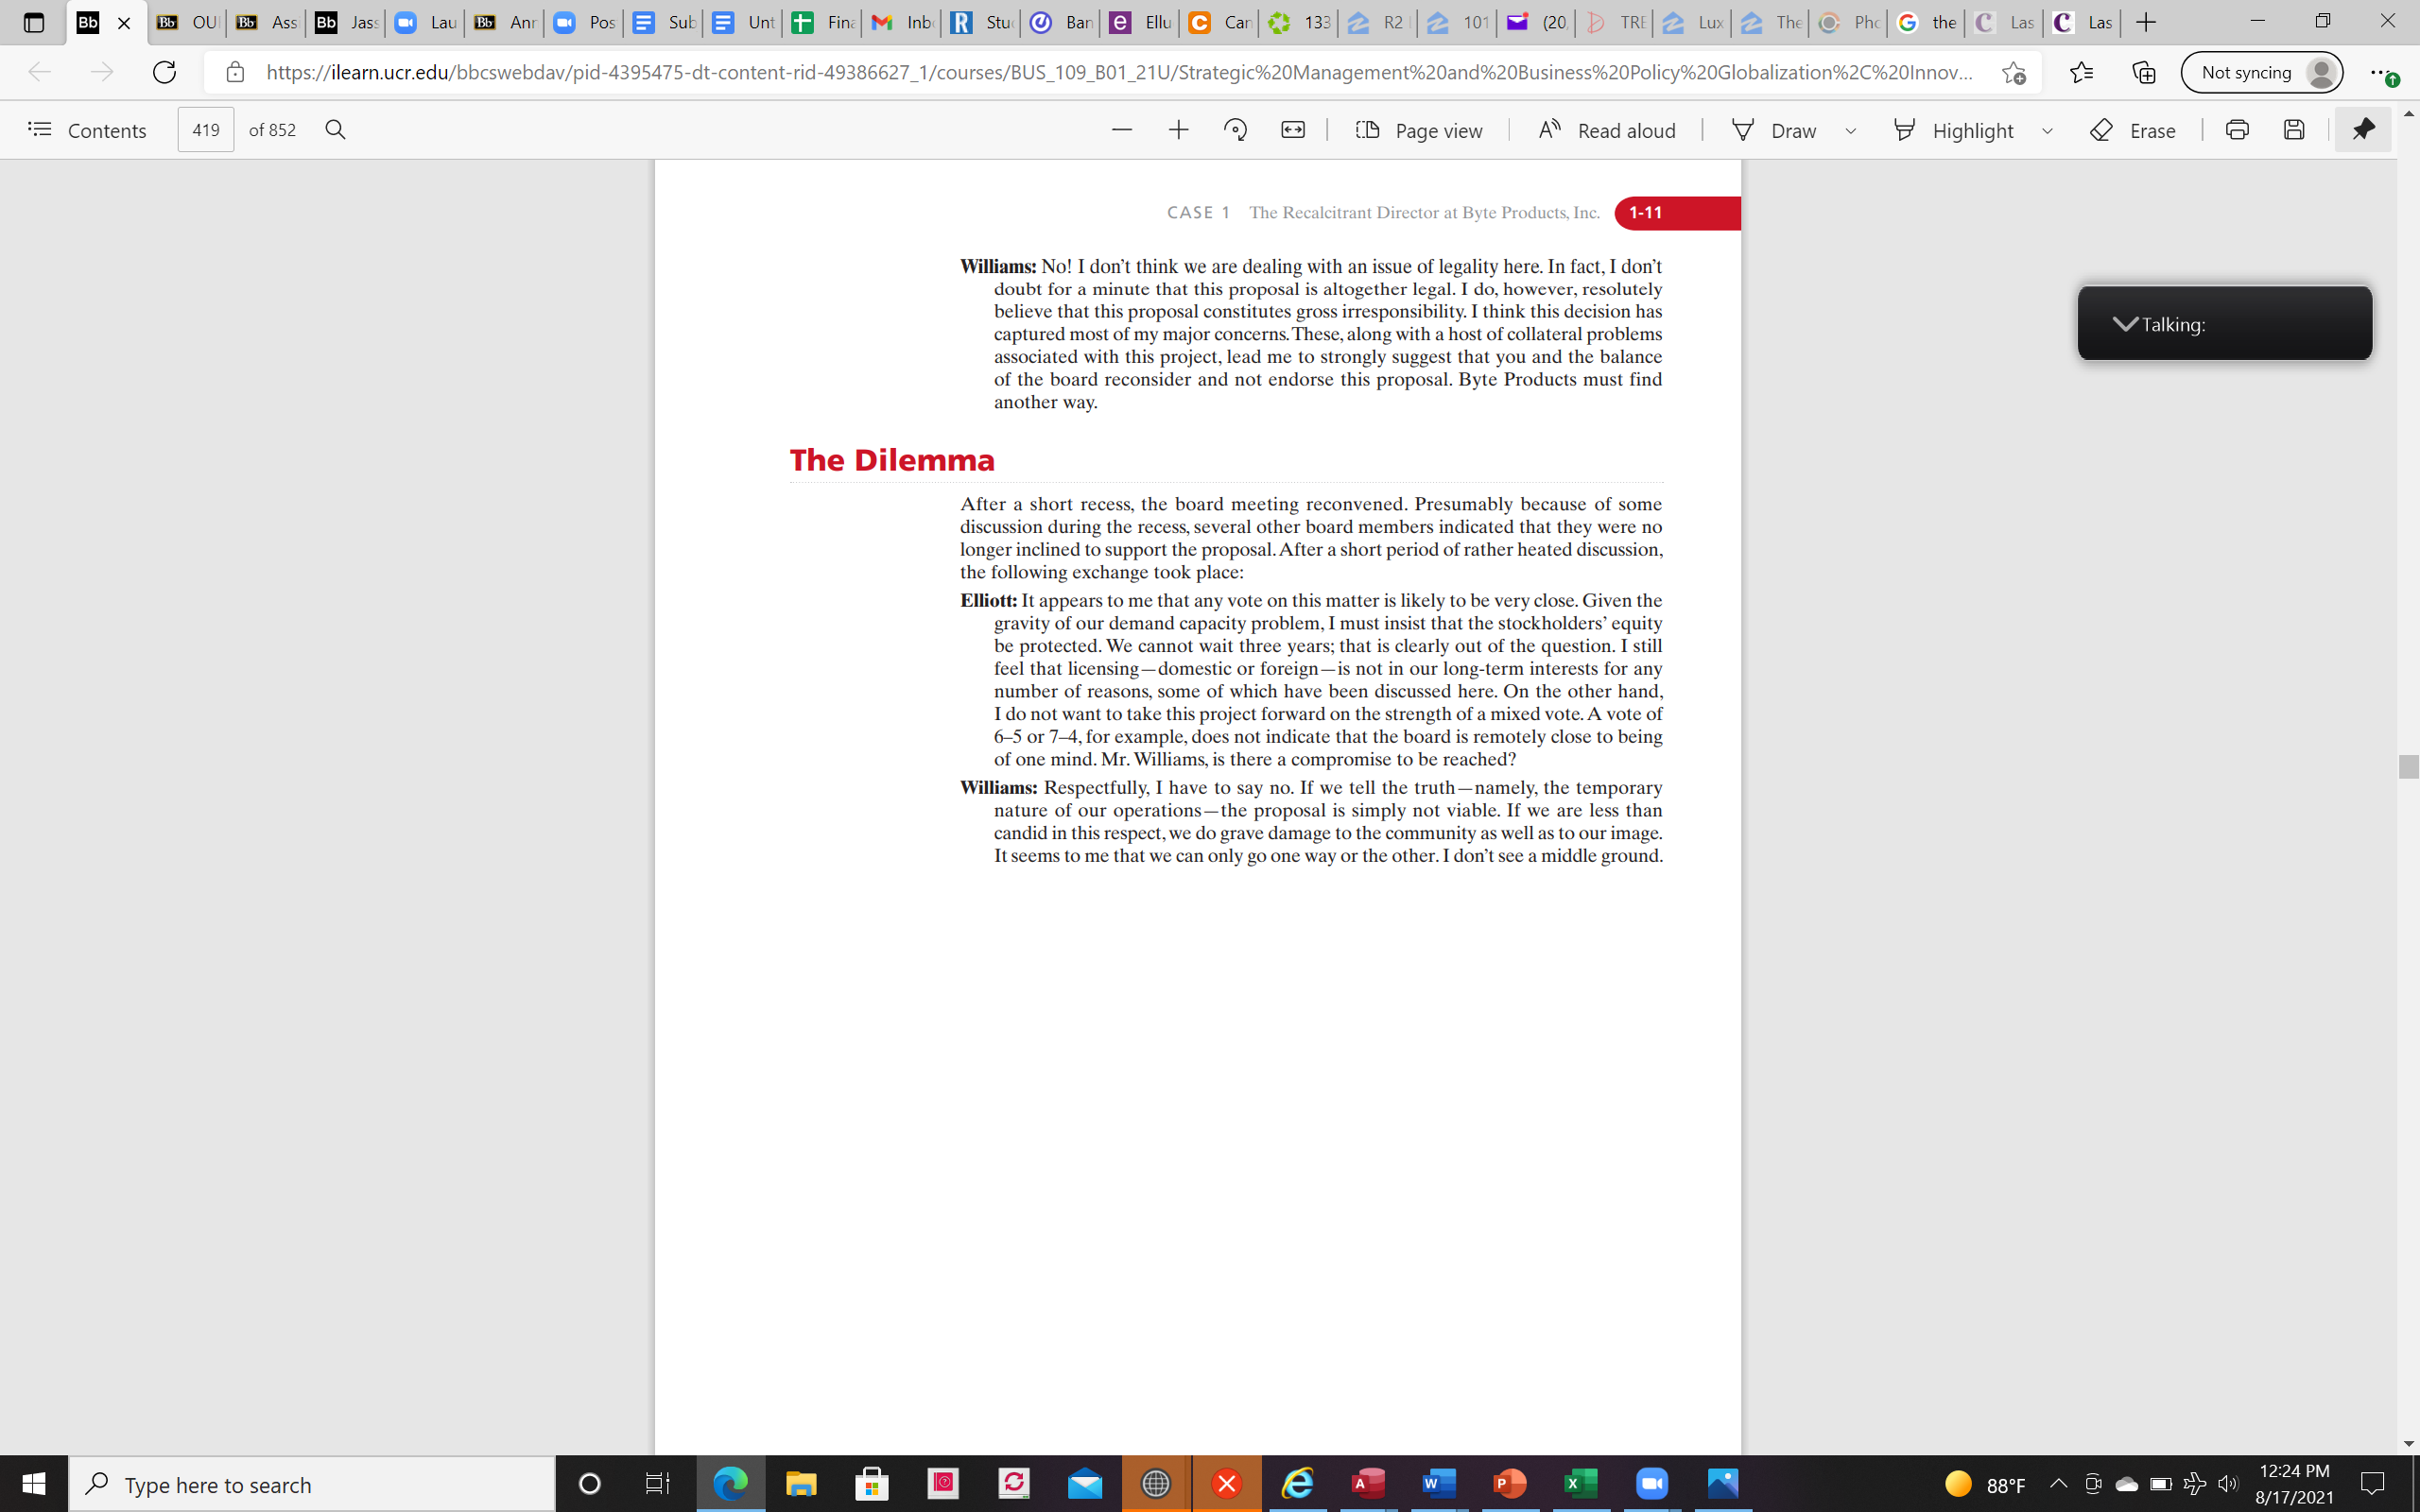
Task: Switch to the Sub Google Docs tab
Action: pos(665,22)
